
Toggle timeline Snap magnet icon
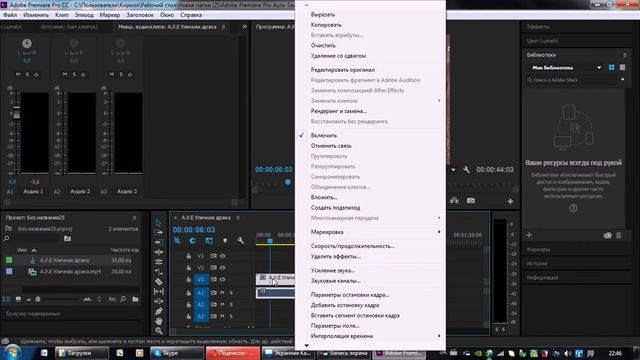click(x=193, y=241)
